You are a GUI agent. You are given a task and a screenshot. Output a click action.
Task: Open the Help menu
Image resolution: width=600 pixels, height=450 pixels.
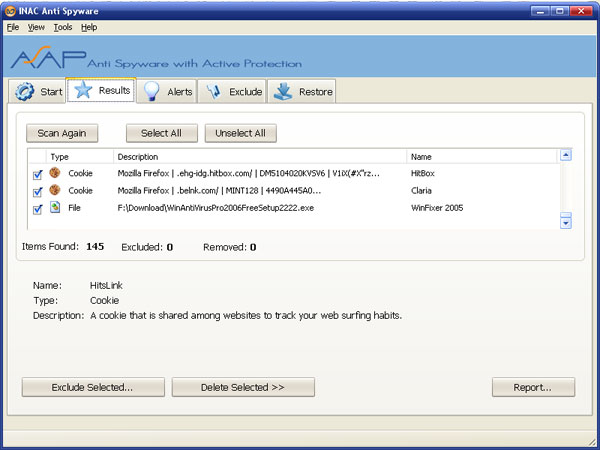(89, 28)
